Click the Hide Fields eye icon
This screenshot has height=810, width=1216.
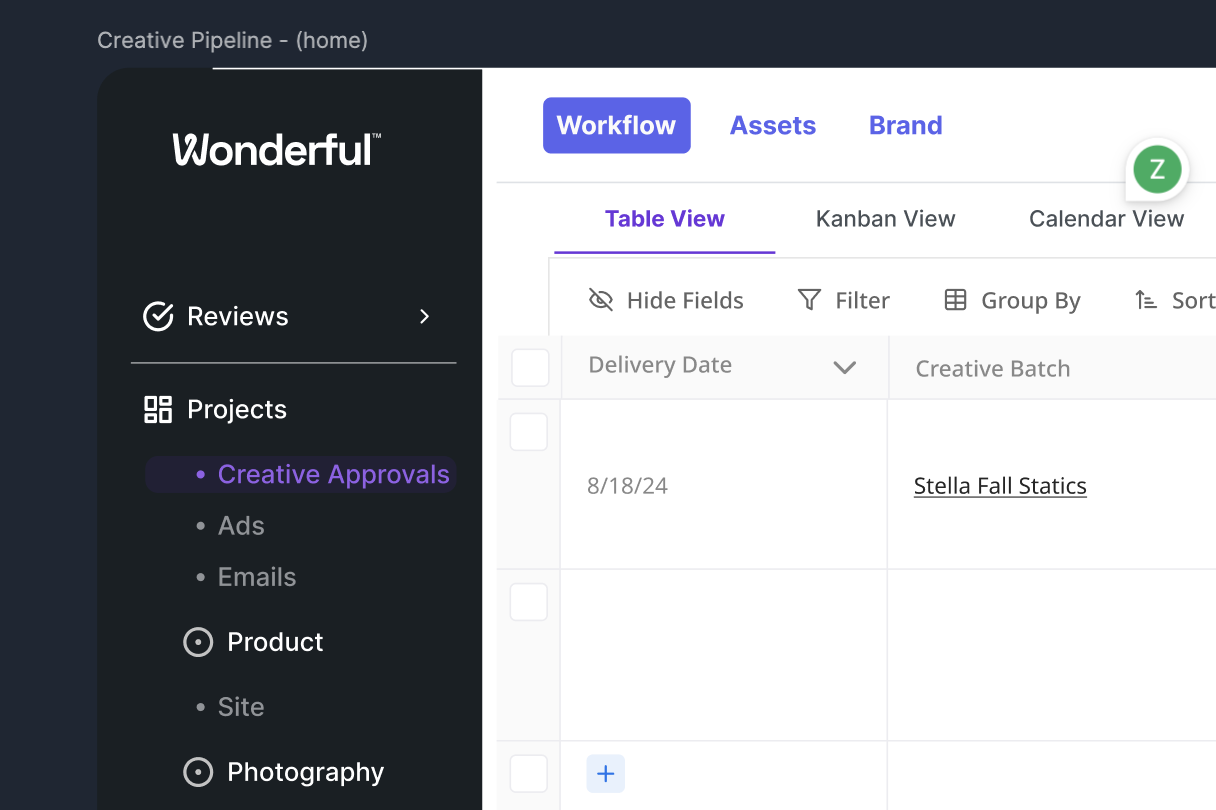click(601, 300)
